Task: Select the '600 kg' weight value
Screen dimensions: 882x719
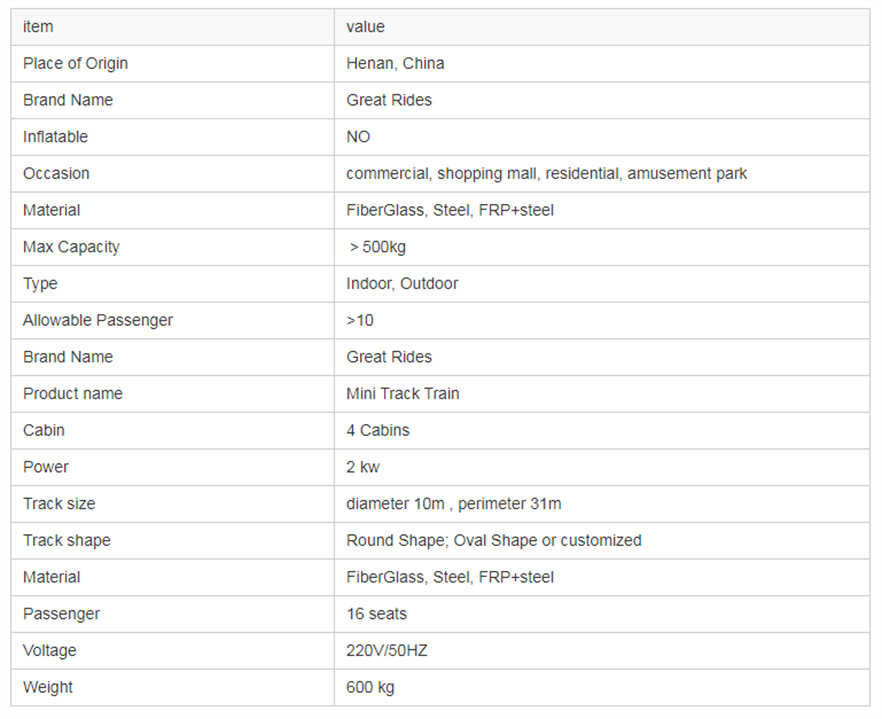Action: pos(370,688)
